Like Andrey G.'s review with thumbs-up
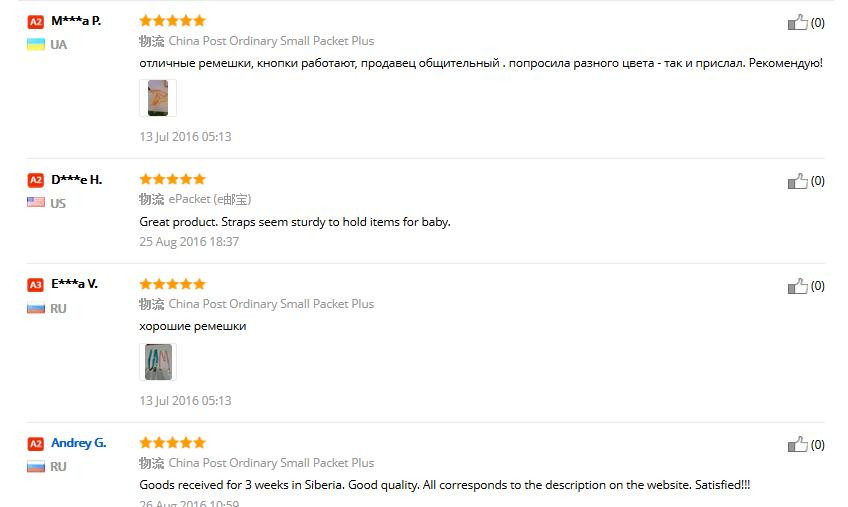The width and height of the screenshot is (848, 507). pyautogui.click(x=797, y=445)
